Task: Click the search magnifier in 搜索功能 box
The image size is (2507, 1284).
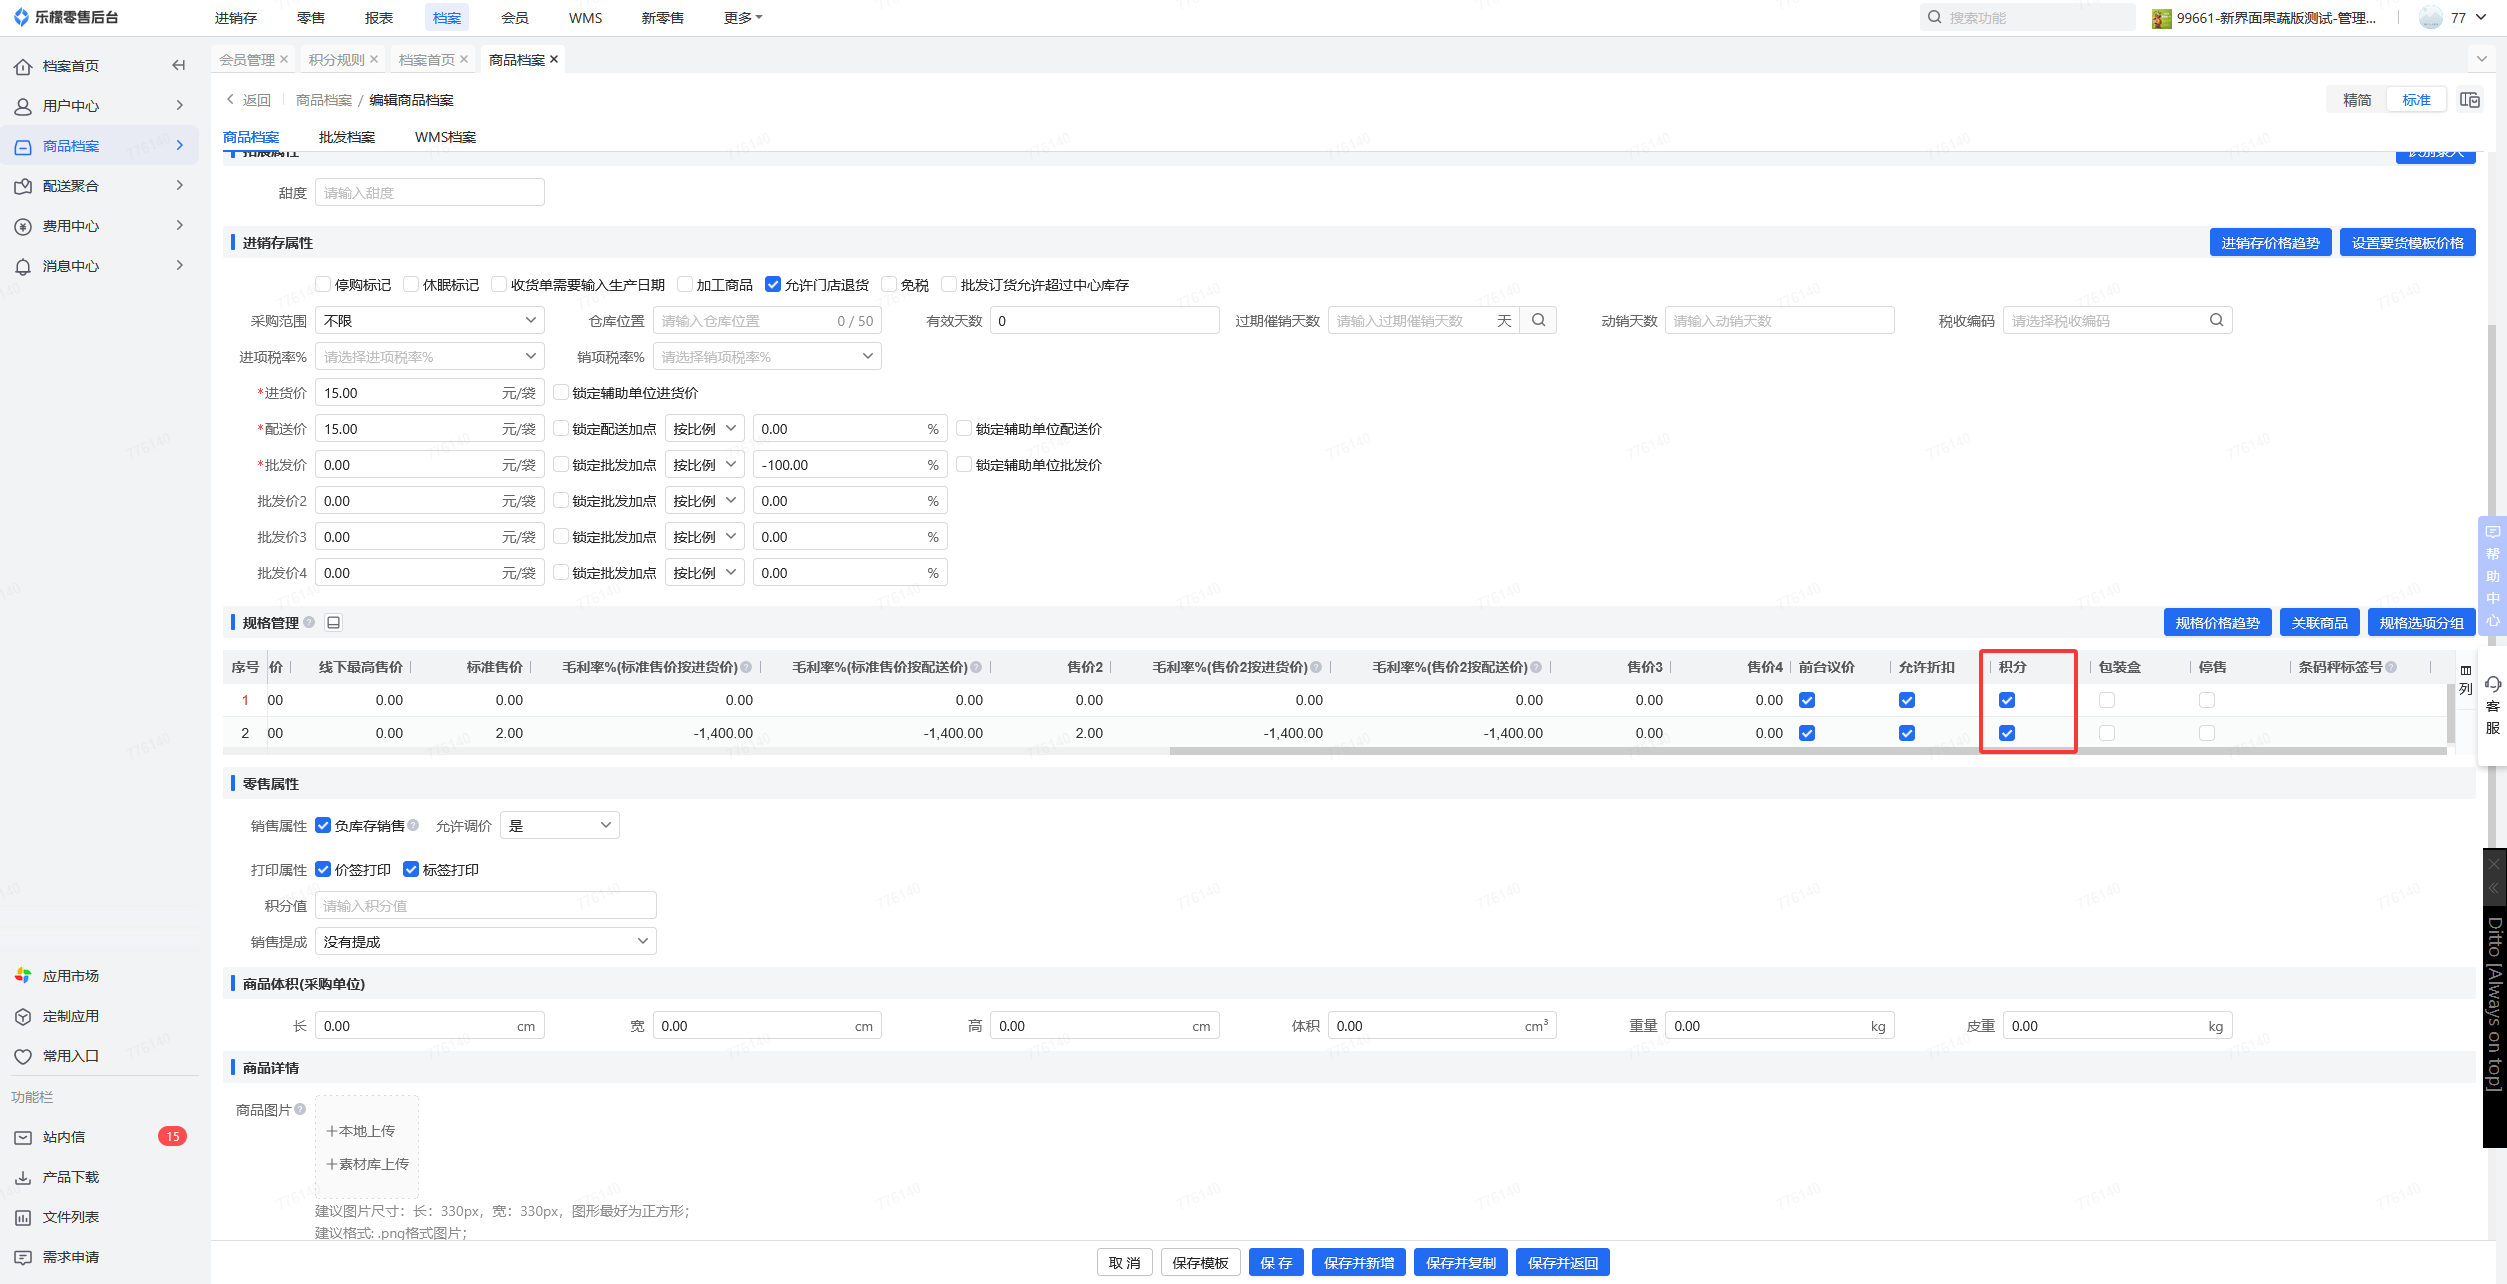Action: (x=1934, y=17)
